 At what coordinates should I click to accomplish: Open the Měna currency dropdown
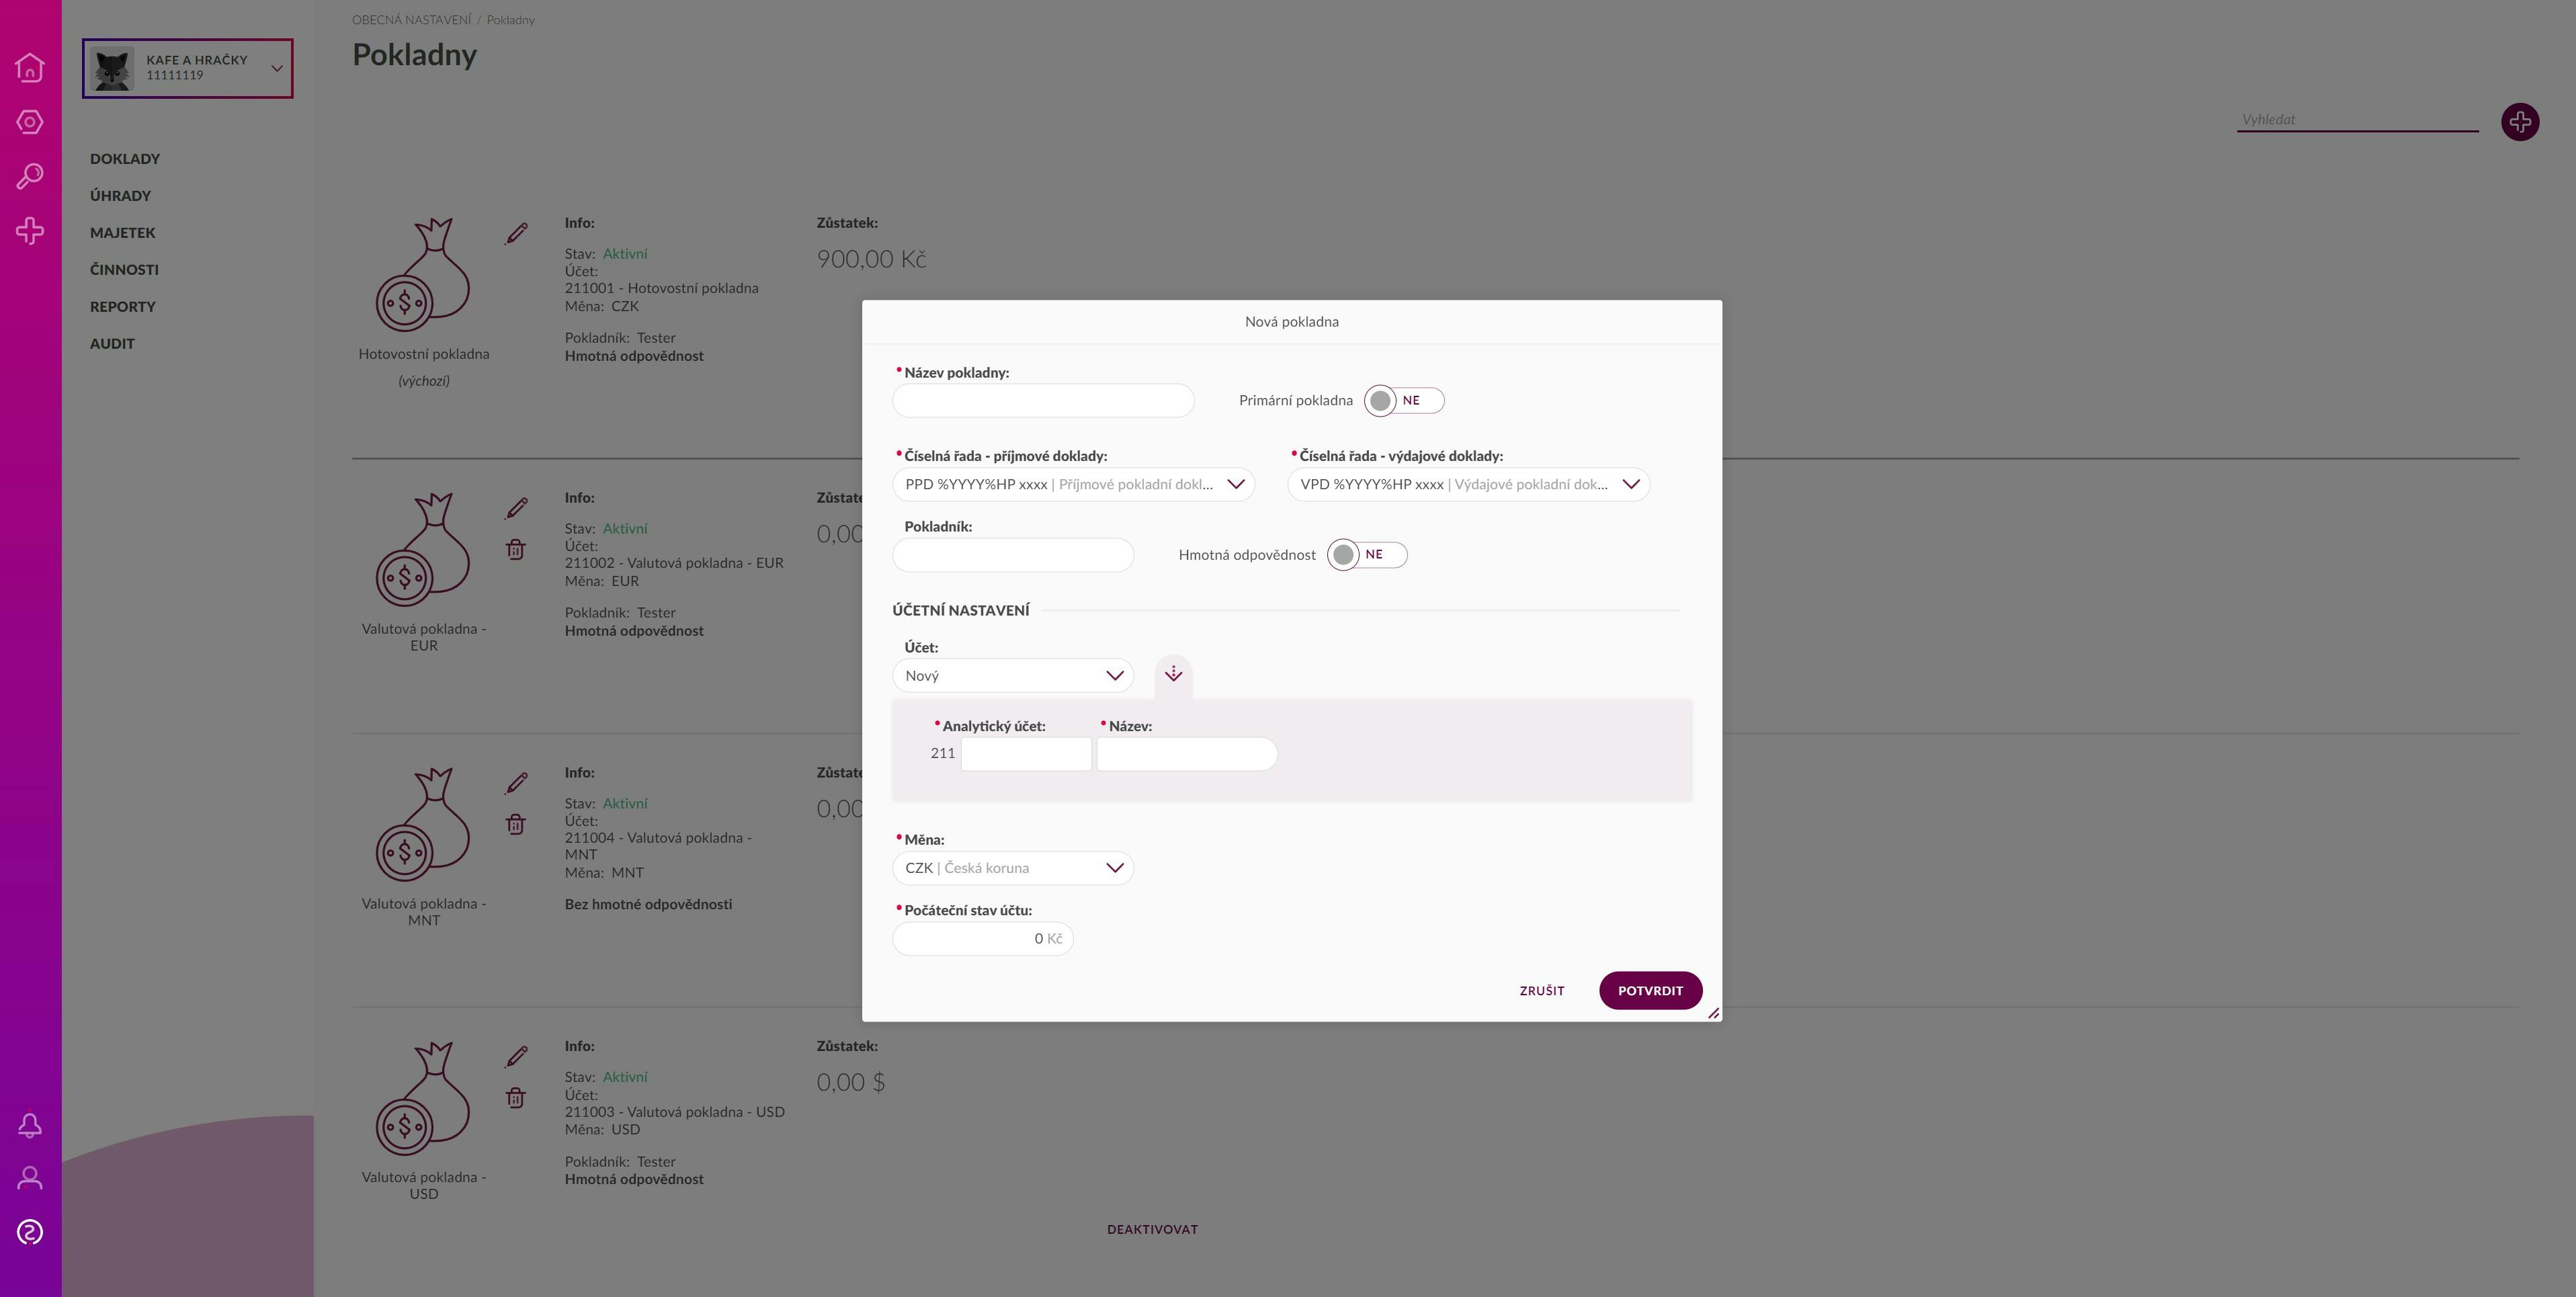click(1013, 868)
